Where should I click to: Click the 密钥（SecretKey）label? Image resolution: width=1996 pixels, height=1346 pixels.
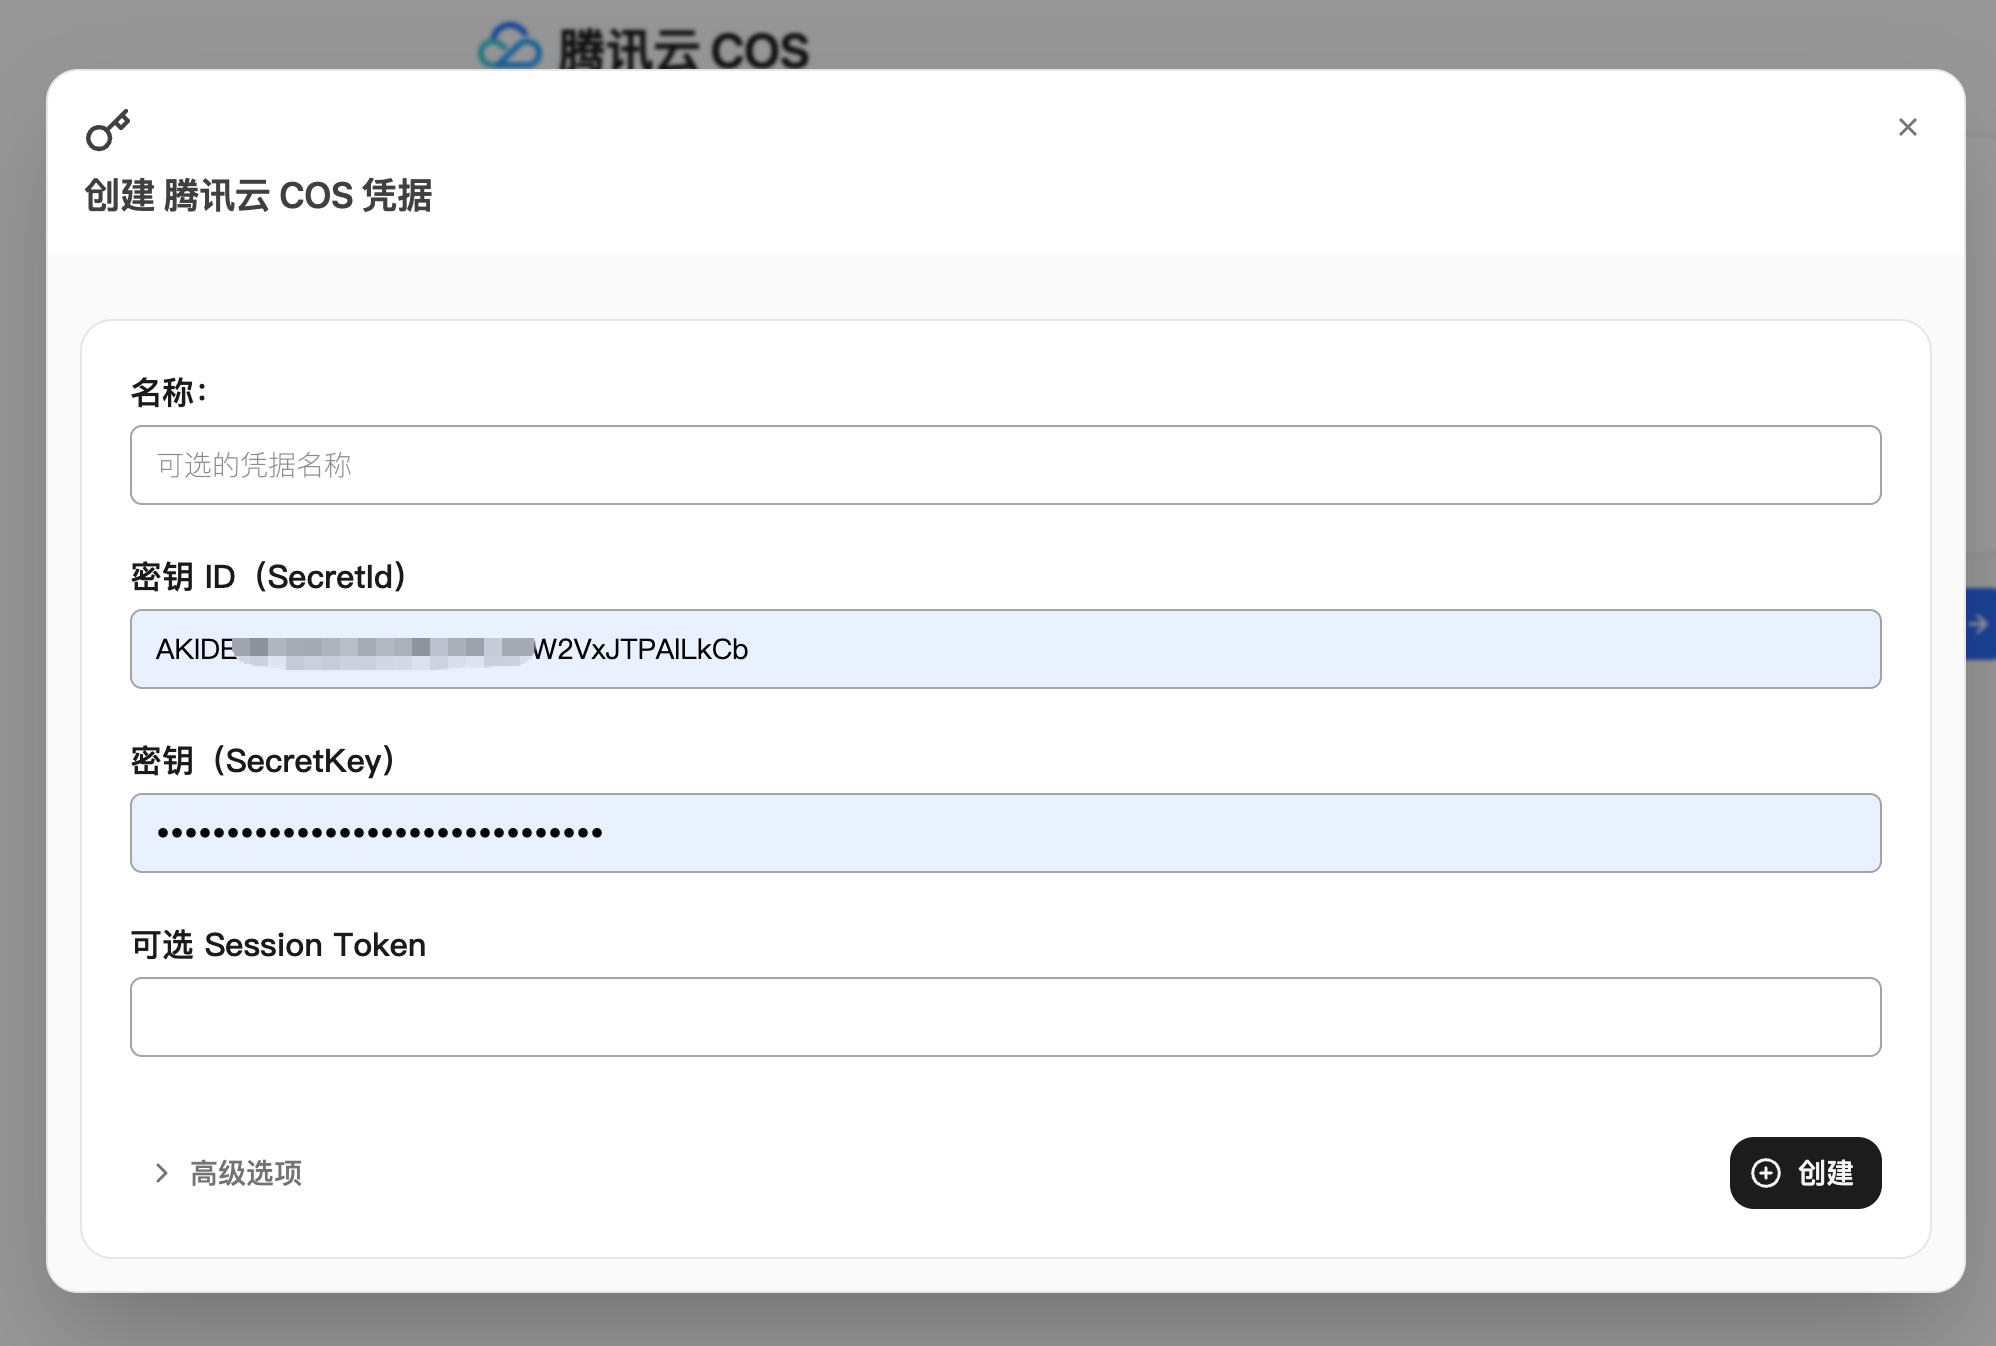click(x=264, y=761)
